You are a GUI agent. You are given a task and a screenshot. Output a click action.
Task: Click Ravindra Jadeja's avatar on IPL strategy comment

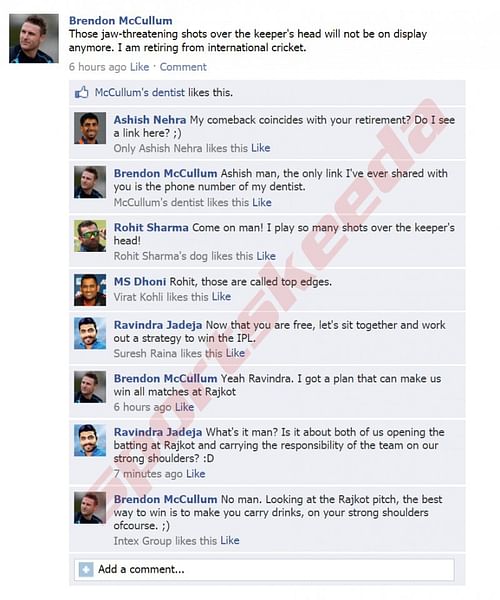[x=90, y=333]
